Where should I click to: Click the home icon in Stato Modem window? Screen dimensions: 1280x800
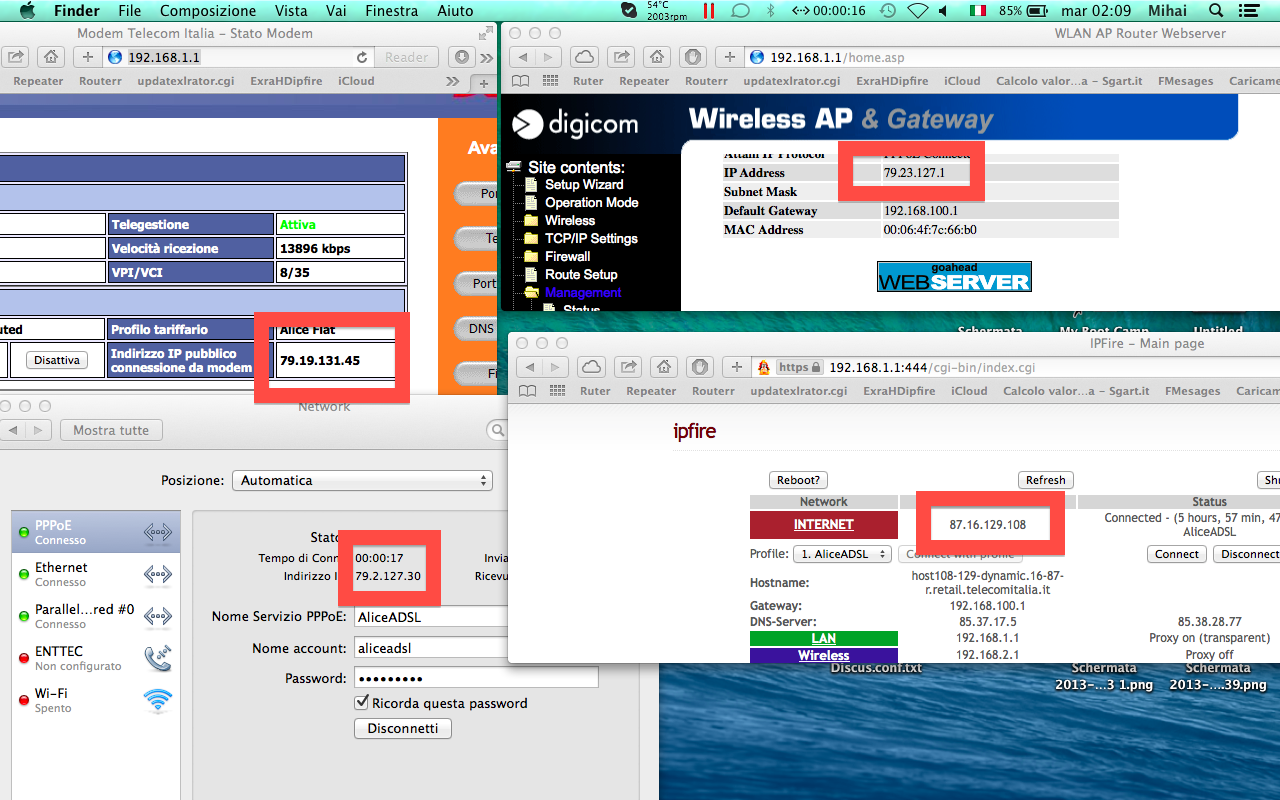(x=52, y=57)
